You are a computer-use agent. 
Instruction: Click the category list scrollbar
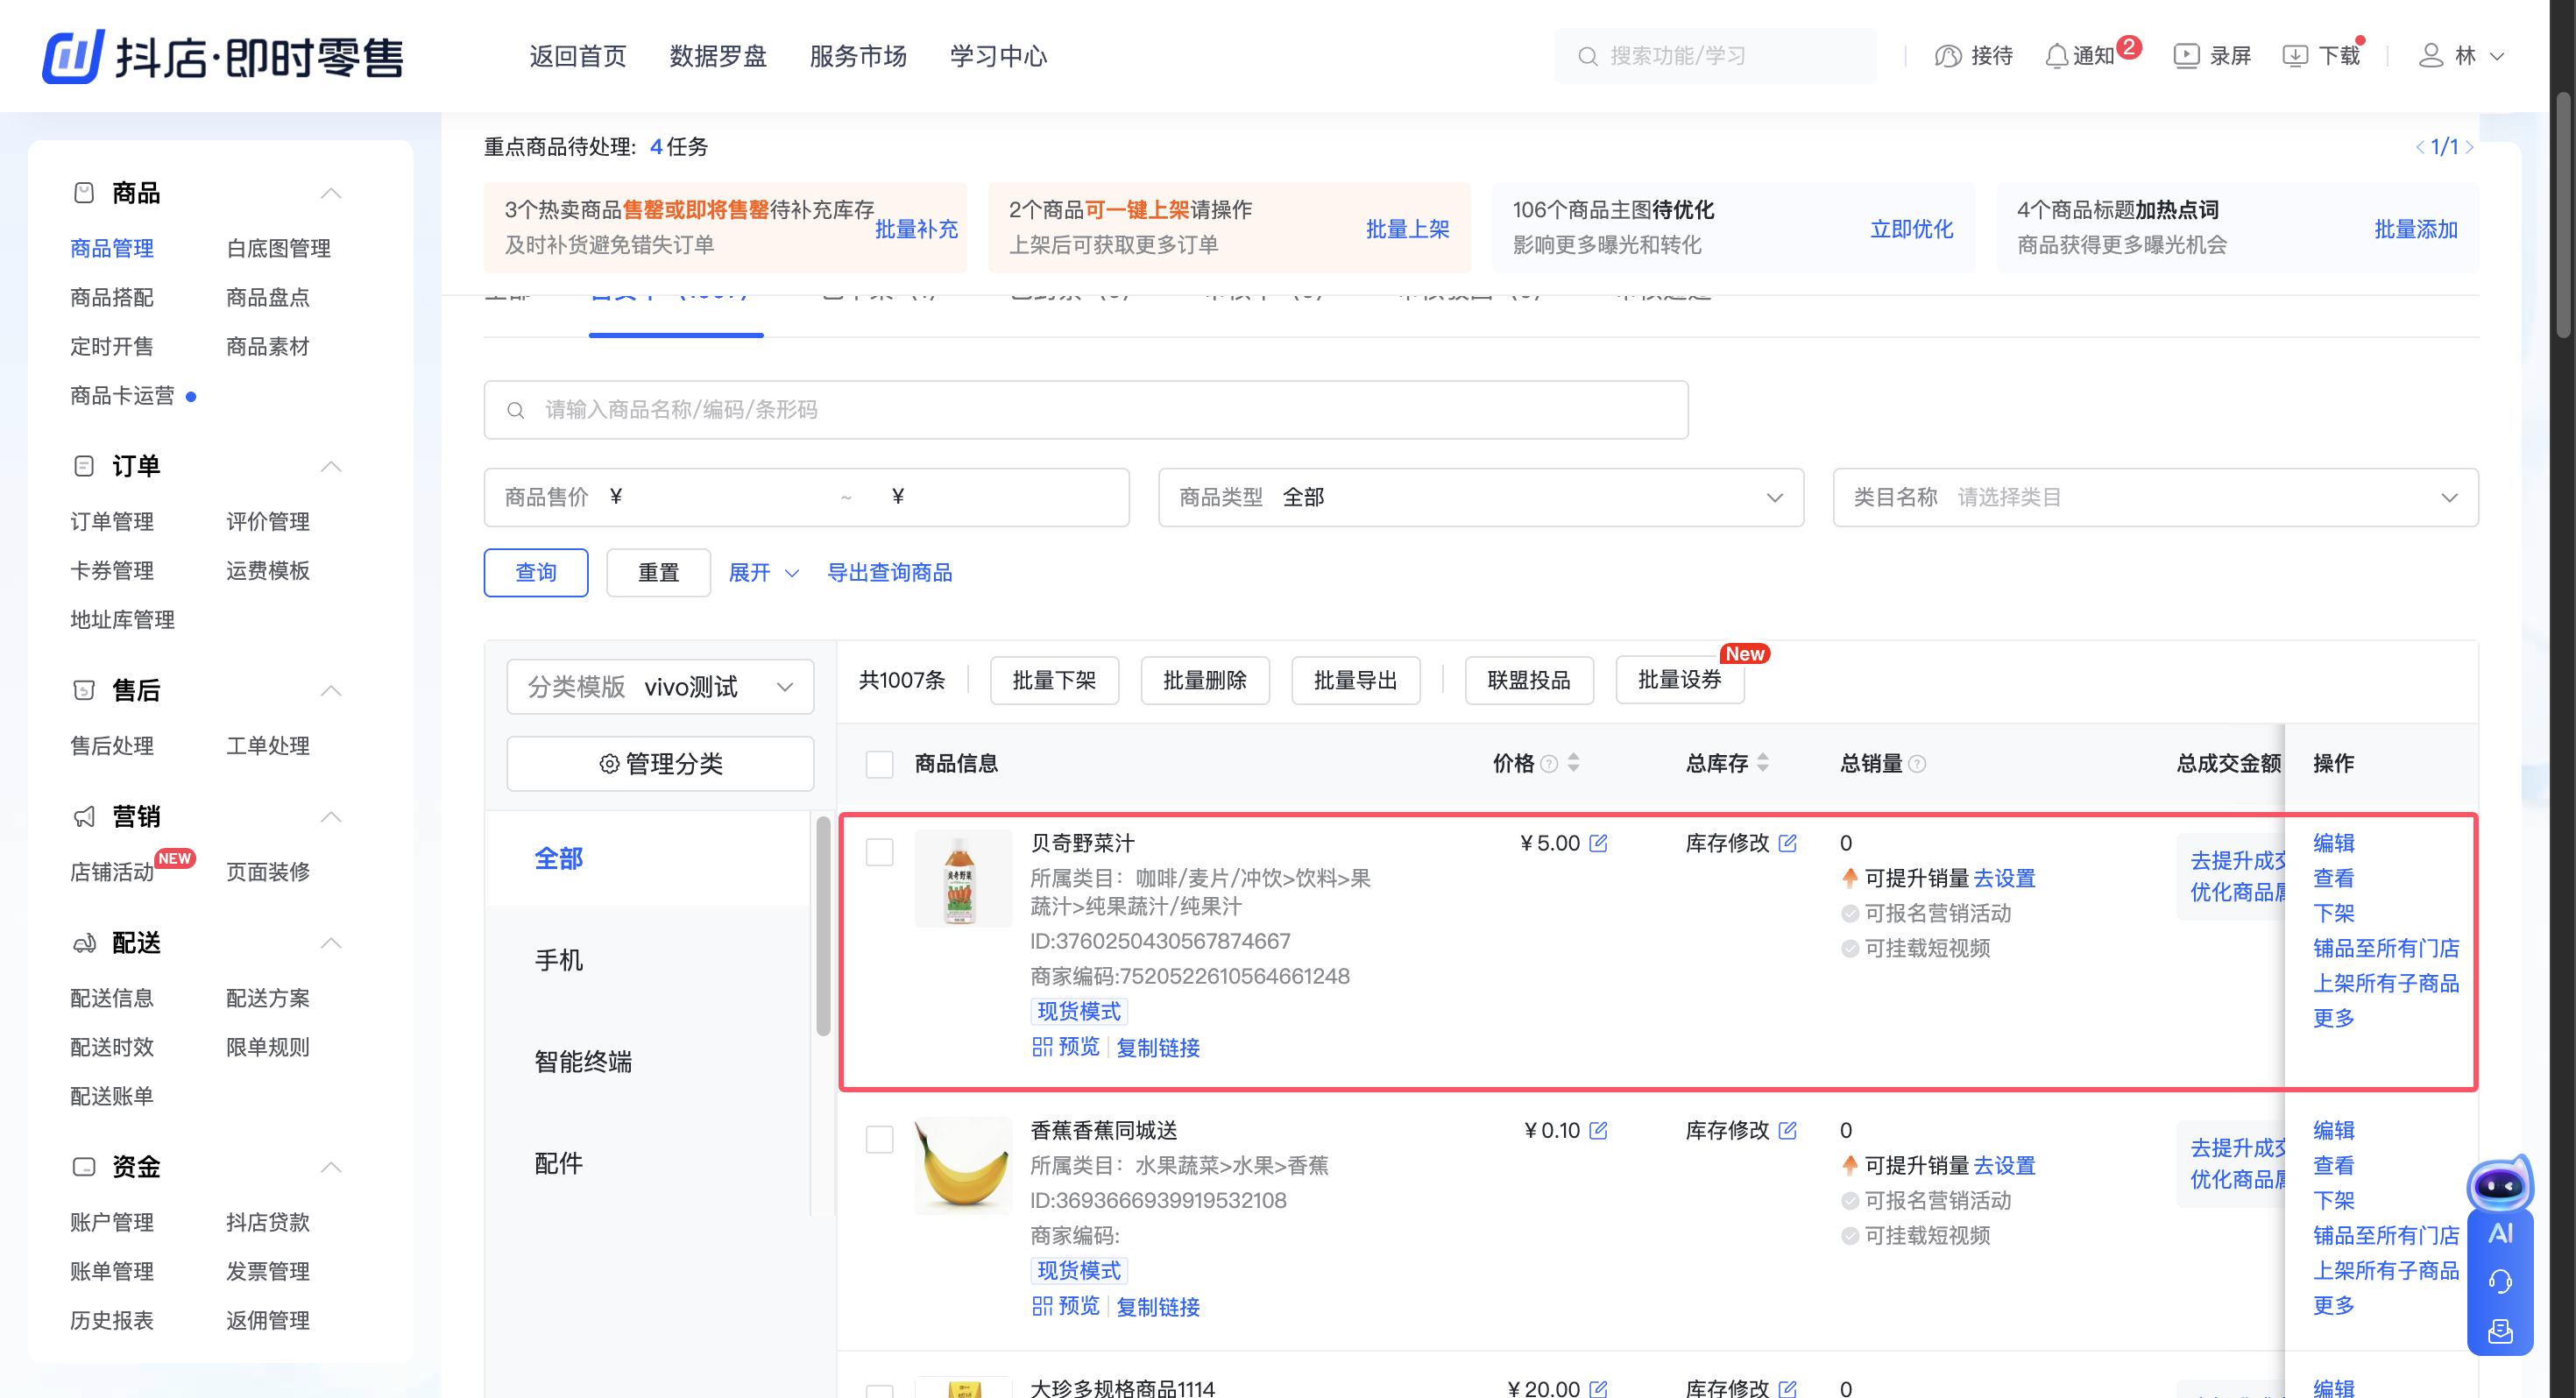click(x=823, y=926)
